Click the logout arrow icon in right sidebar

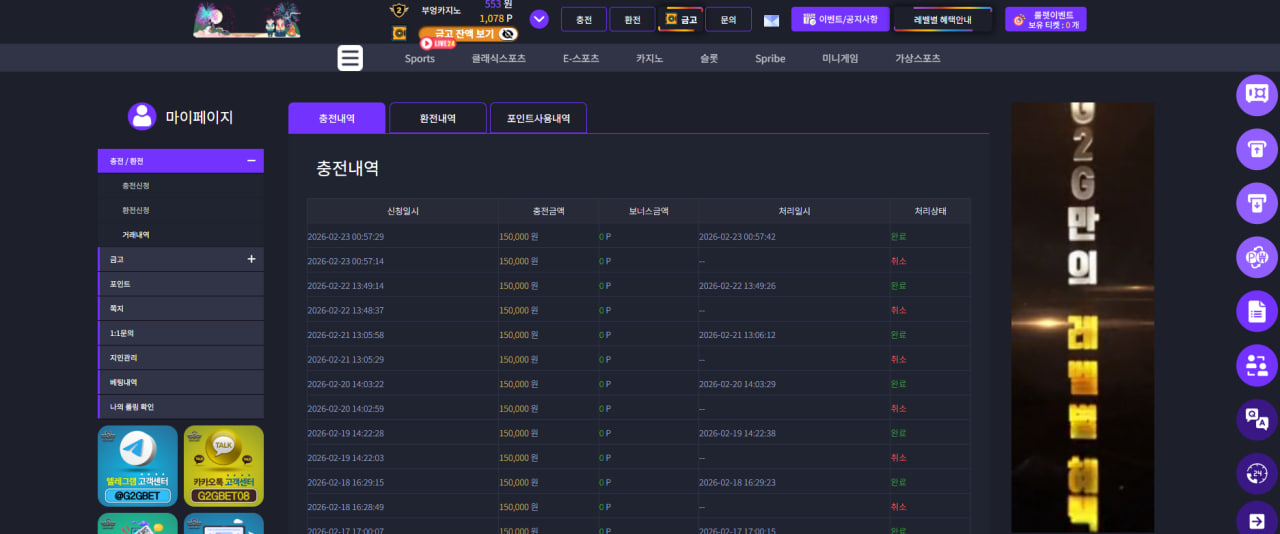(1257, 521)
